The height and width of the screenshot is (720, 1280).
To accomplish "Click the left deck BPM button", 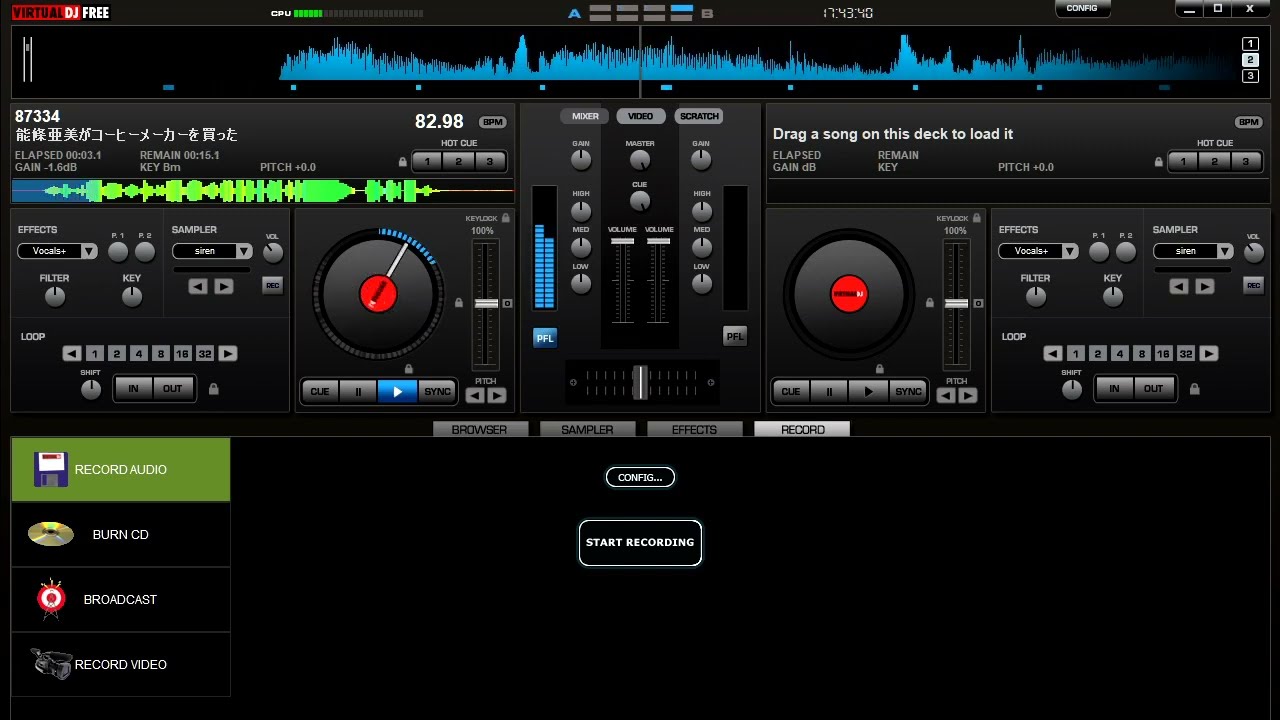I will [492, 122].
